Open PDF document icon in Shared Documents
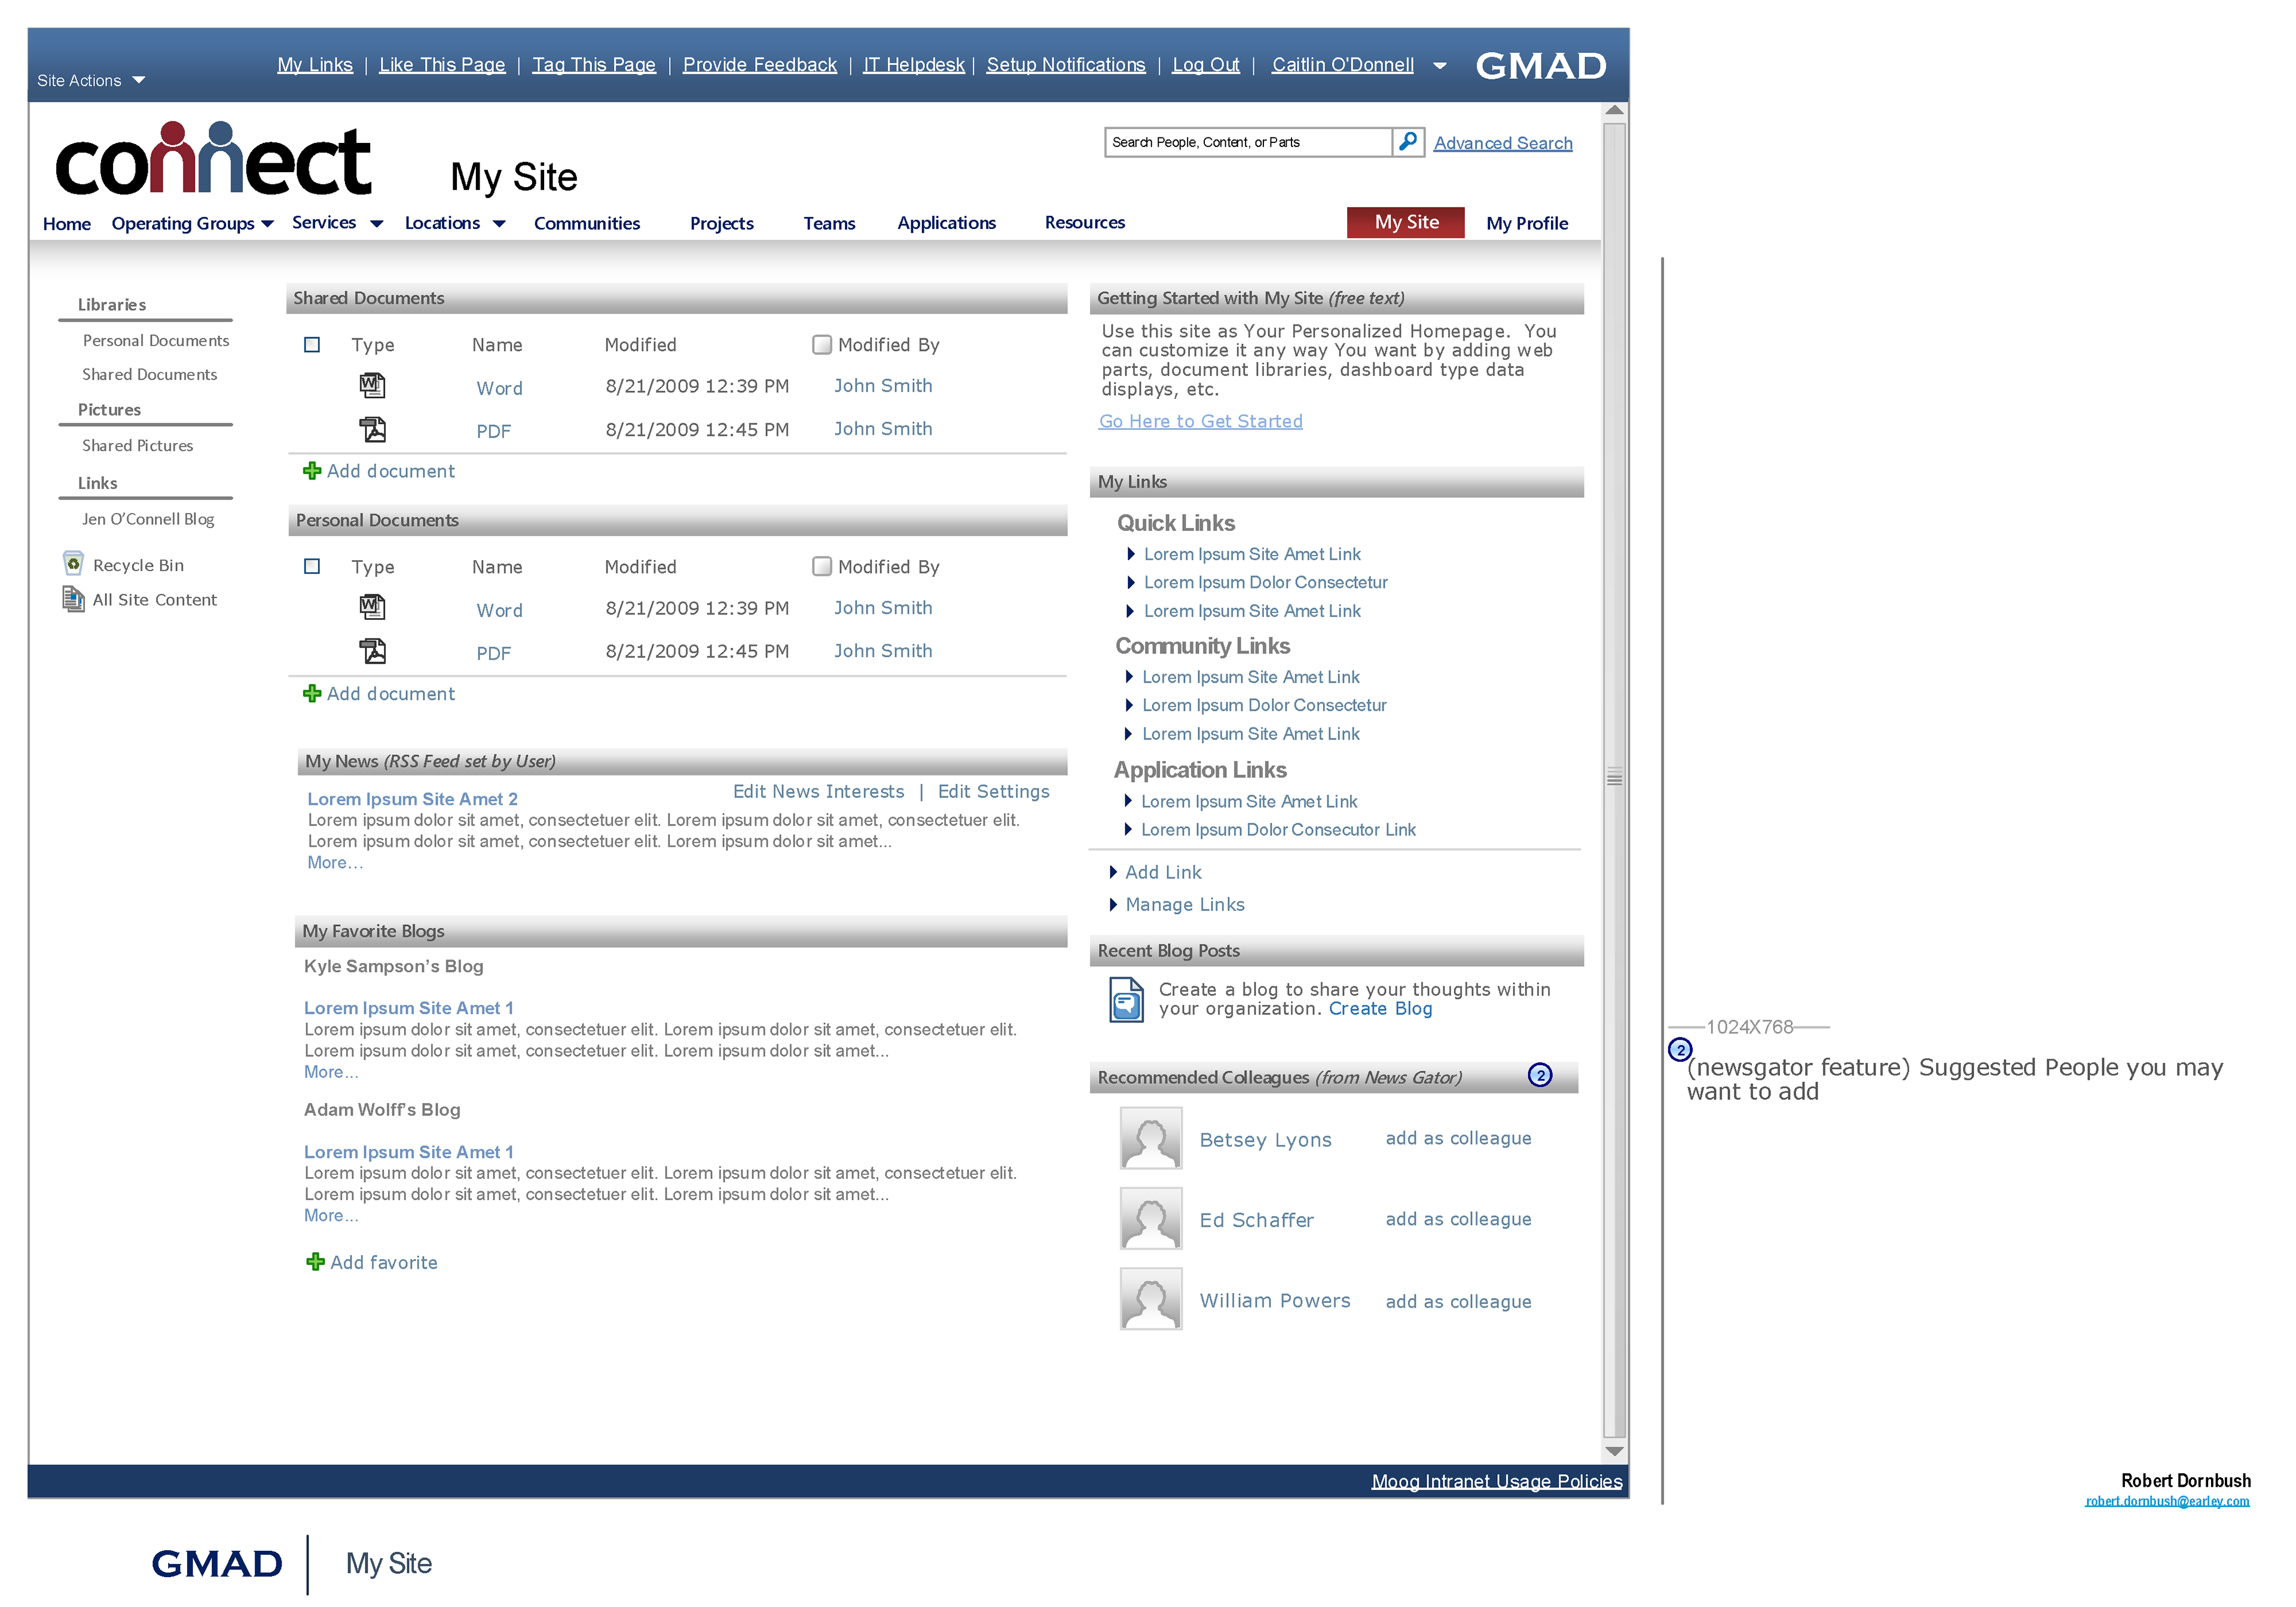Image resolution: width=2296 pixels, height=1607 pixels. click(372, 429)
